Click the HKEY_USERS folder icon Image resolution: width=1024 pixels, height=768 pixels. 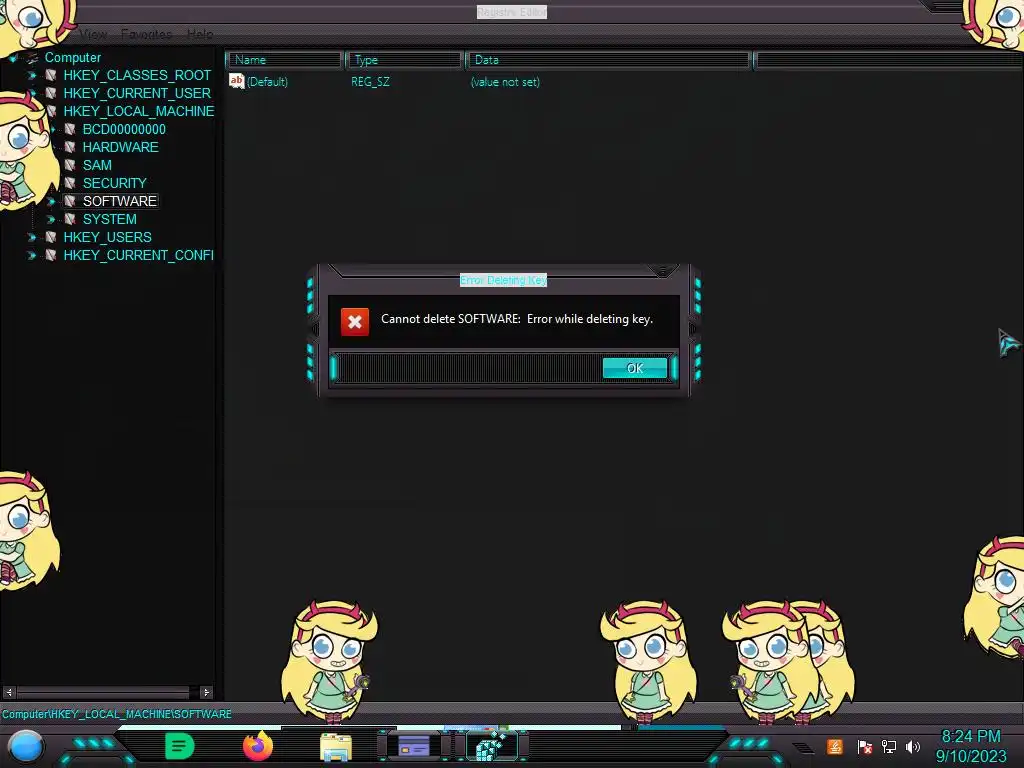[x=50, y=237]
